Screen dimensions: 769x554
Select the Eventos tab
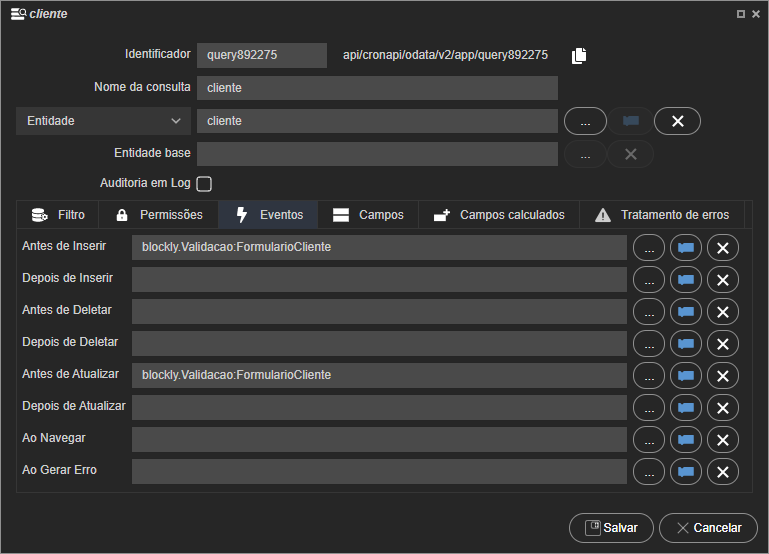269,215
